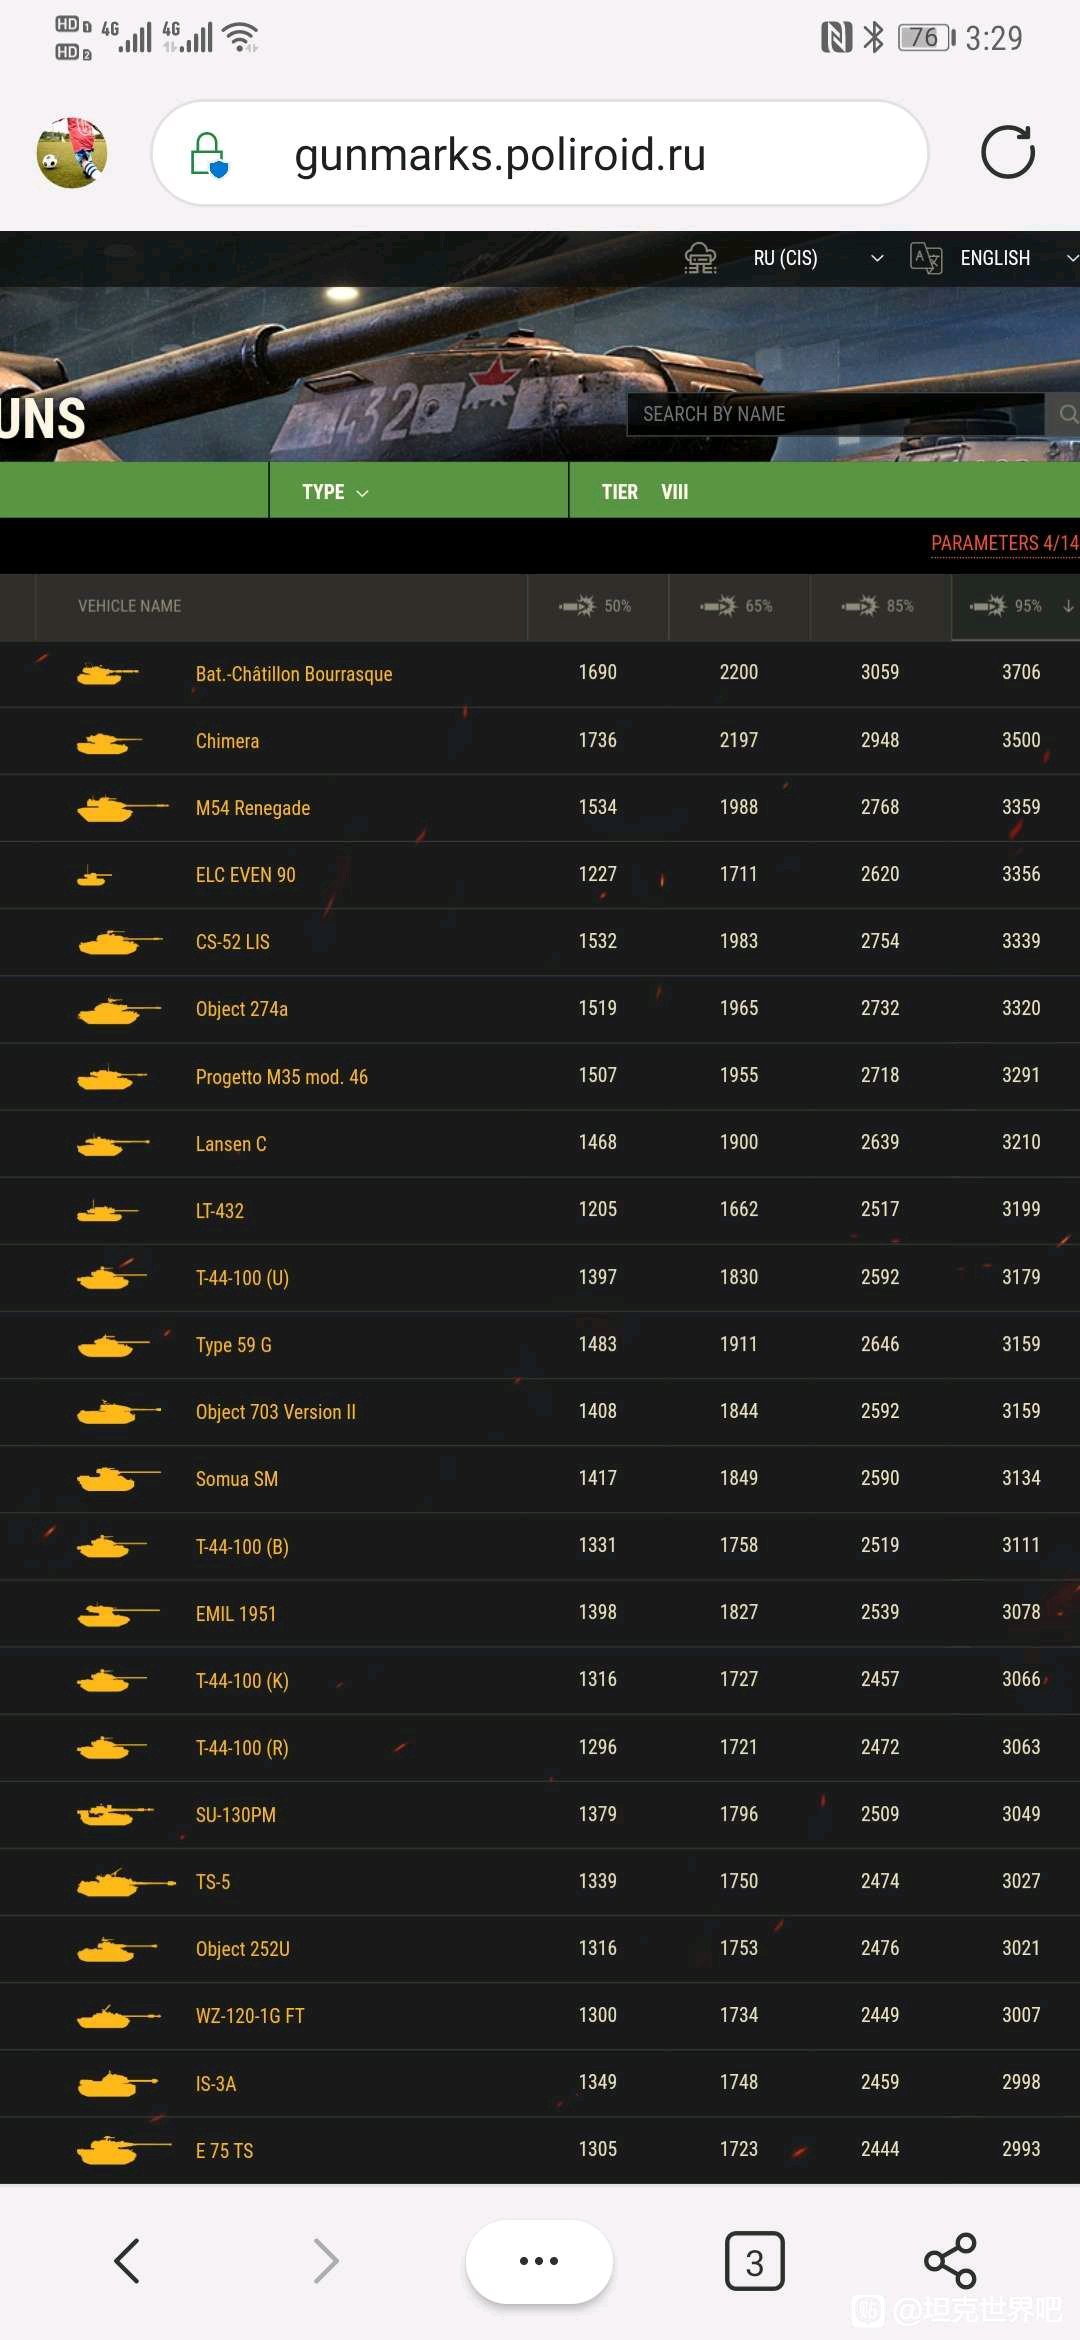The width and height of the screenshot is (1080, 2340).
Task: Select the Progetto M35 mod. 46 row
Action: [540, 1076]
